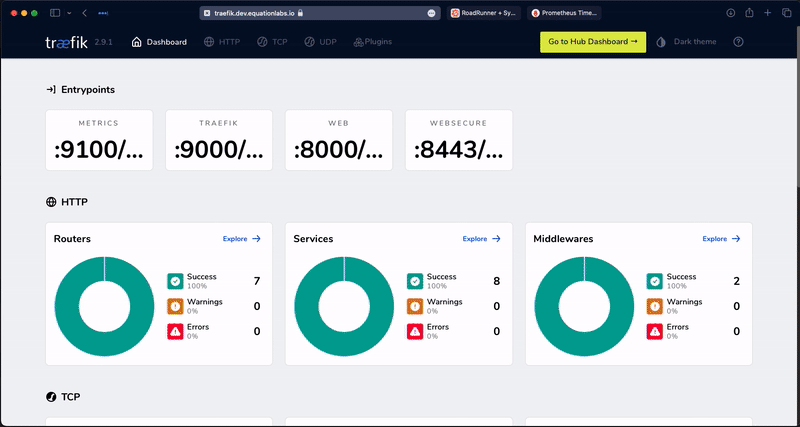Viewport: 800px width, 427px height.
Task: Switch to the HTTP tab
Action: 222,42
